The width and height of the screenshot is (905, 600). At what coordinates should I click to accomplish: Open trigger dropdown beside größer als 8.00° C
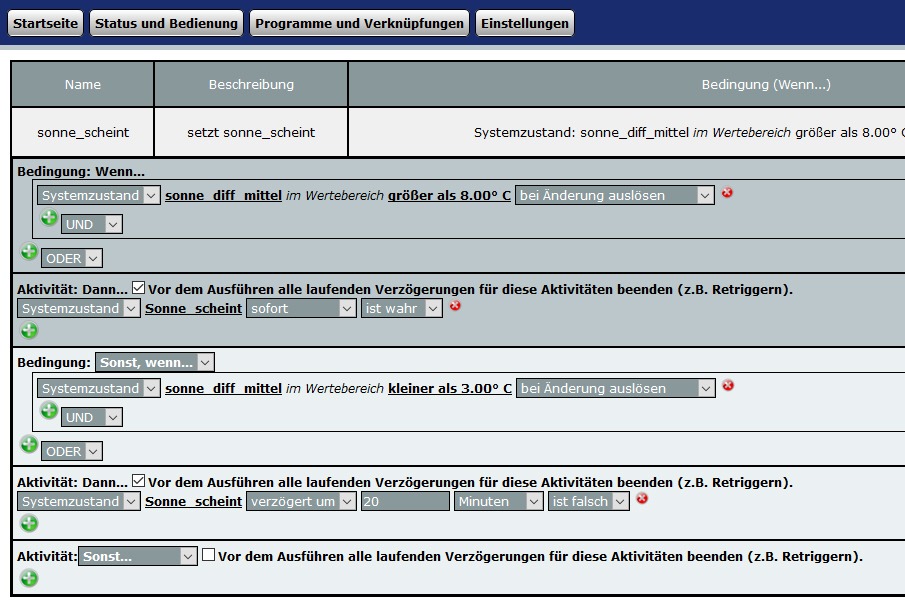pyautogui.click(x=615, y=195)
